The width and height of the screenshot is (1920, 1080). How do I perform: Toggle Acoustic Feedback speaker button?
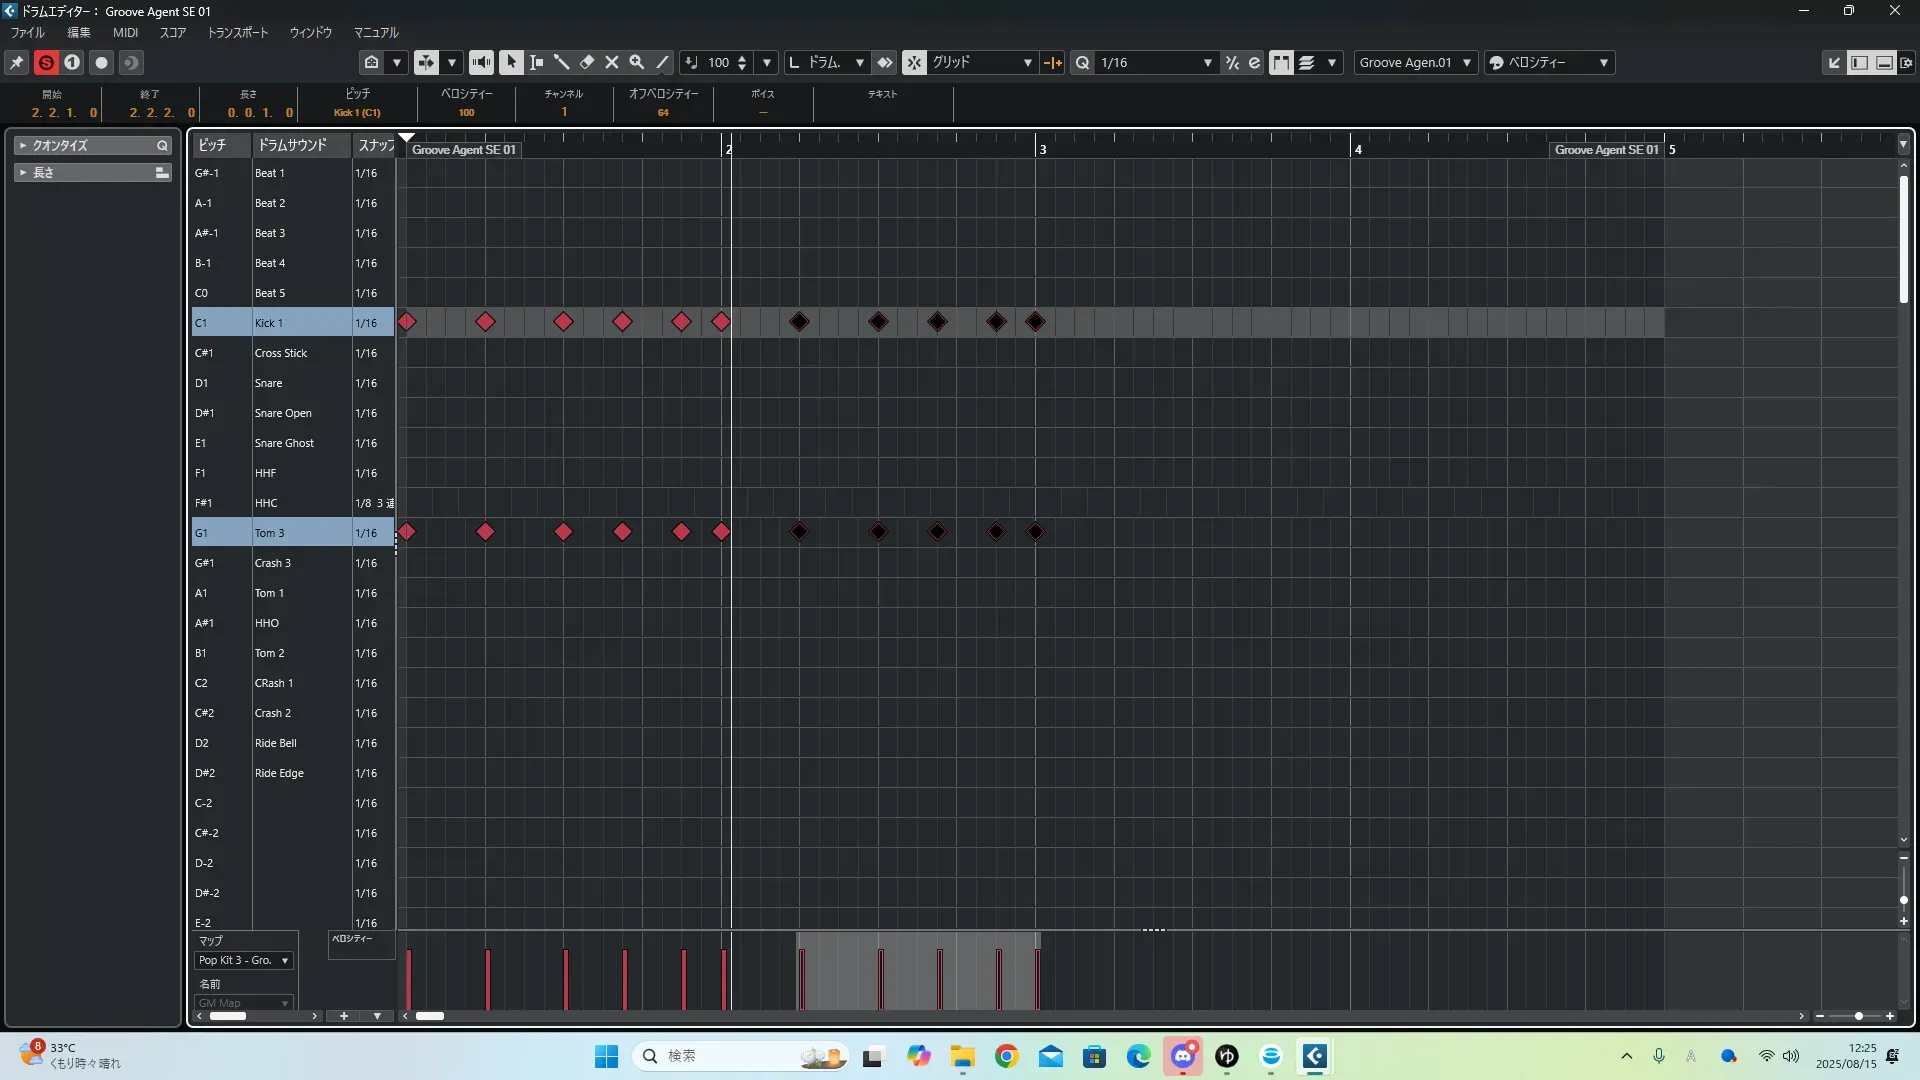click(x=481, y=62)
